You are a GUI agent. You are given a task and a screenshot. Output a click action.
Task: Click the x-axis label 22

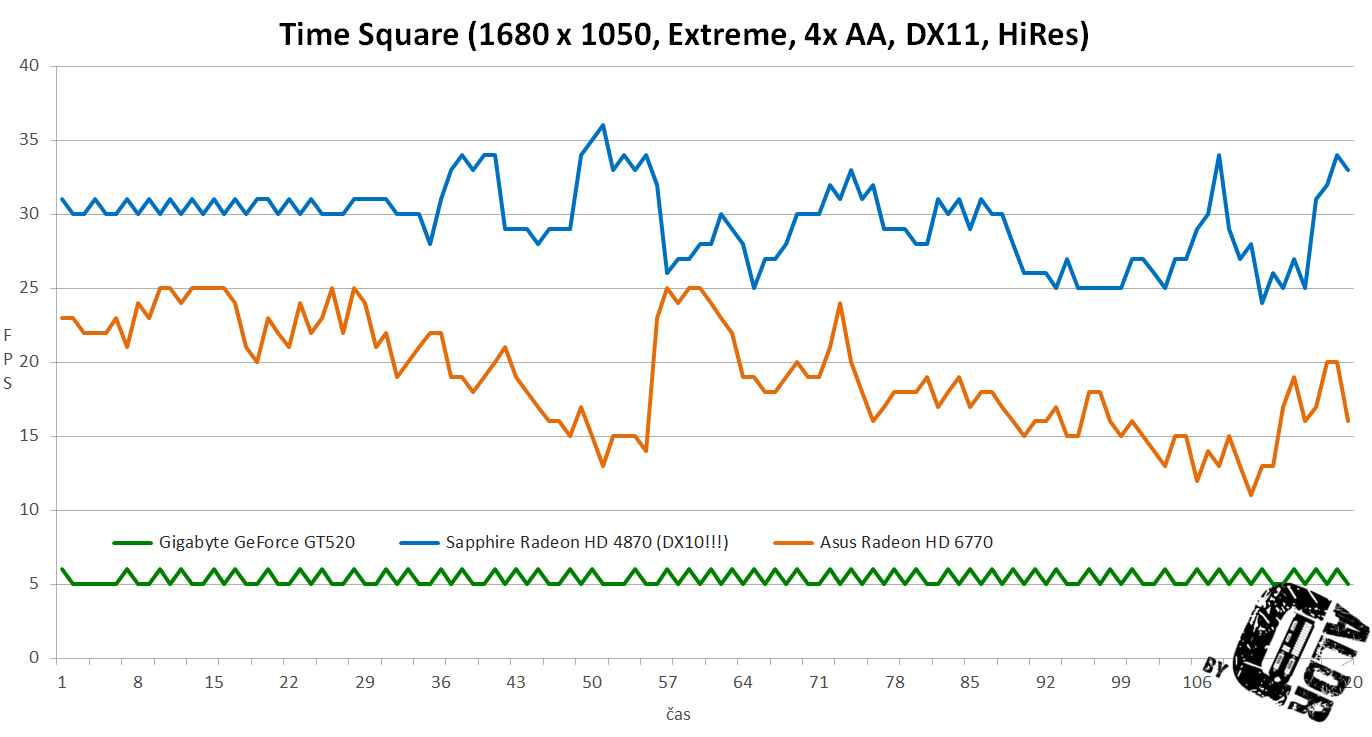click(x=289, y=682)
